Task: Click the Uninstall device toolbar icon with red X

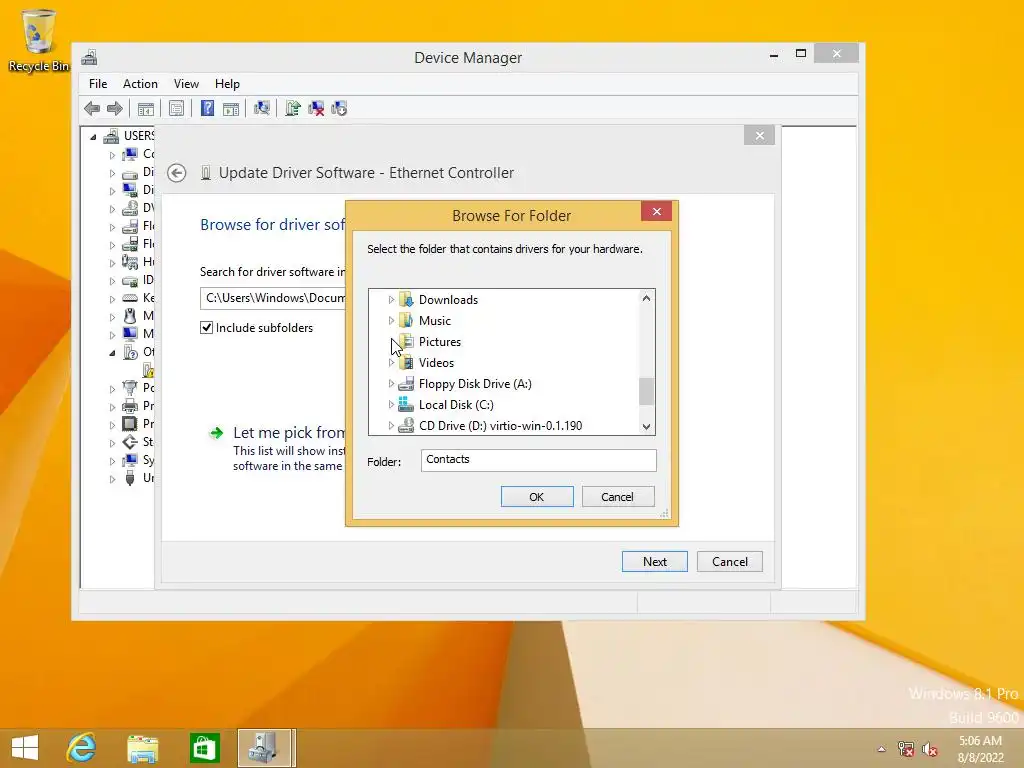Action: [x=316, y=108]
